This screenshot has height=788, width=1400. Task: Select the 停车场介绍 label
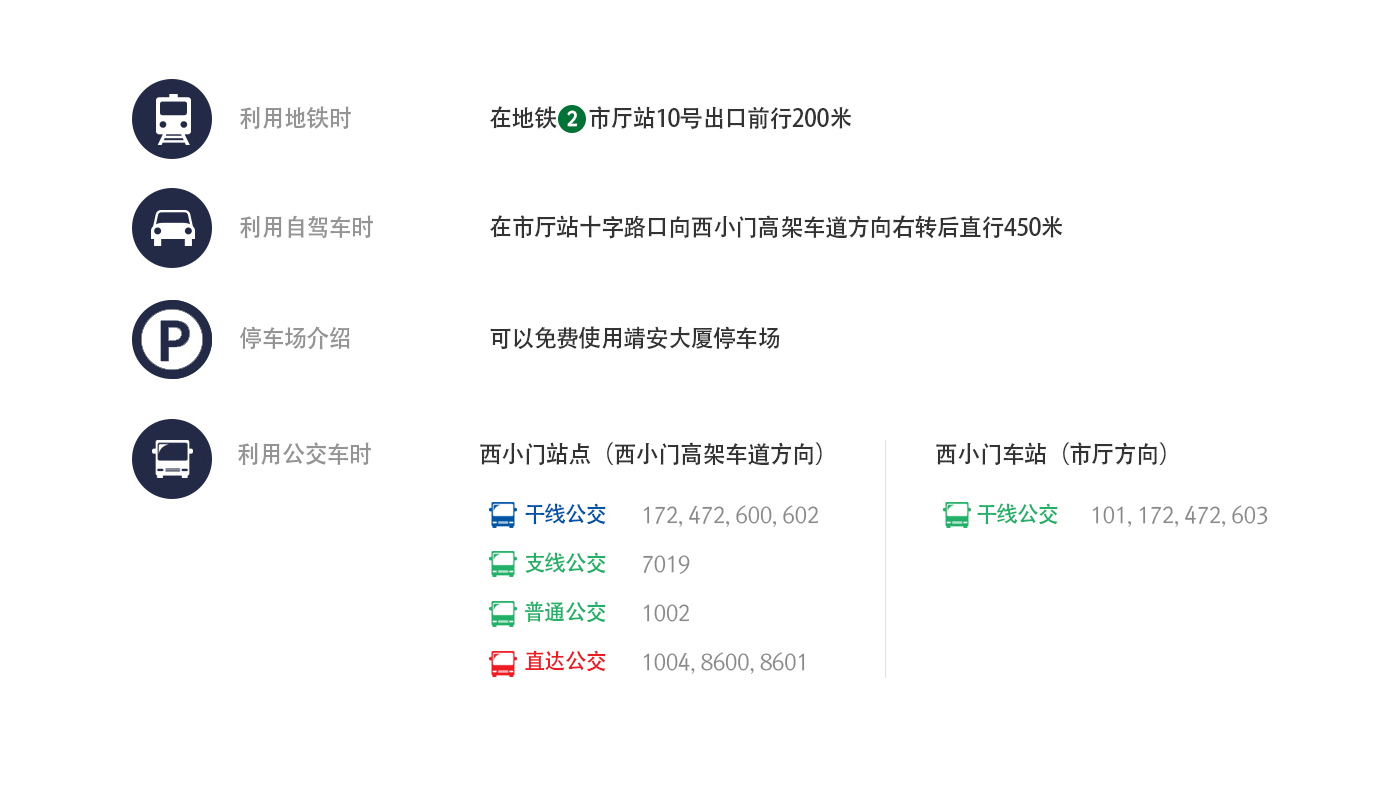[x=295, y=339]
